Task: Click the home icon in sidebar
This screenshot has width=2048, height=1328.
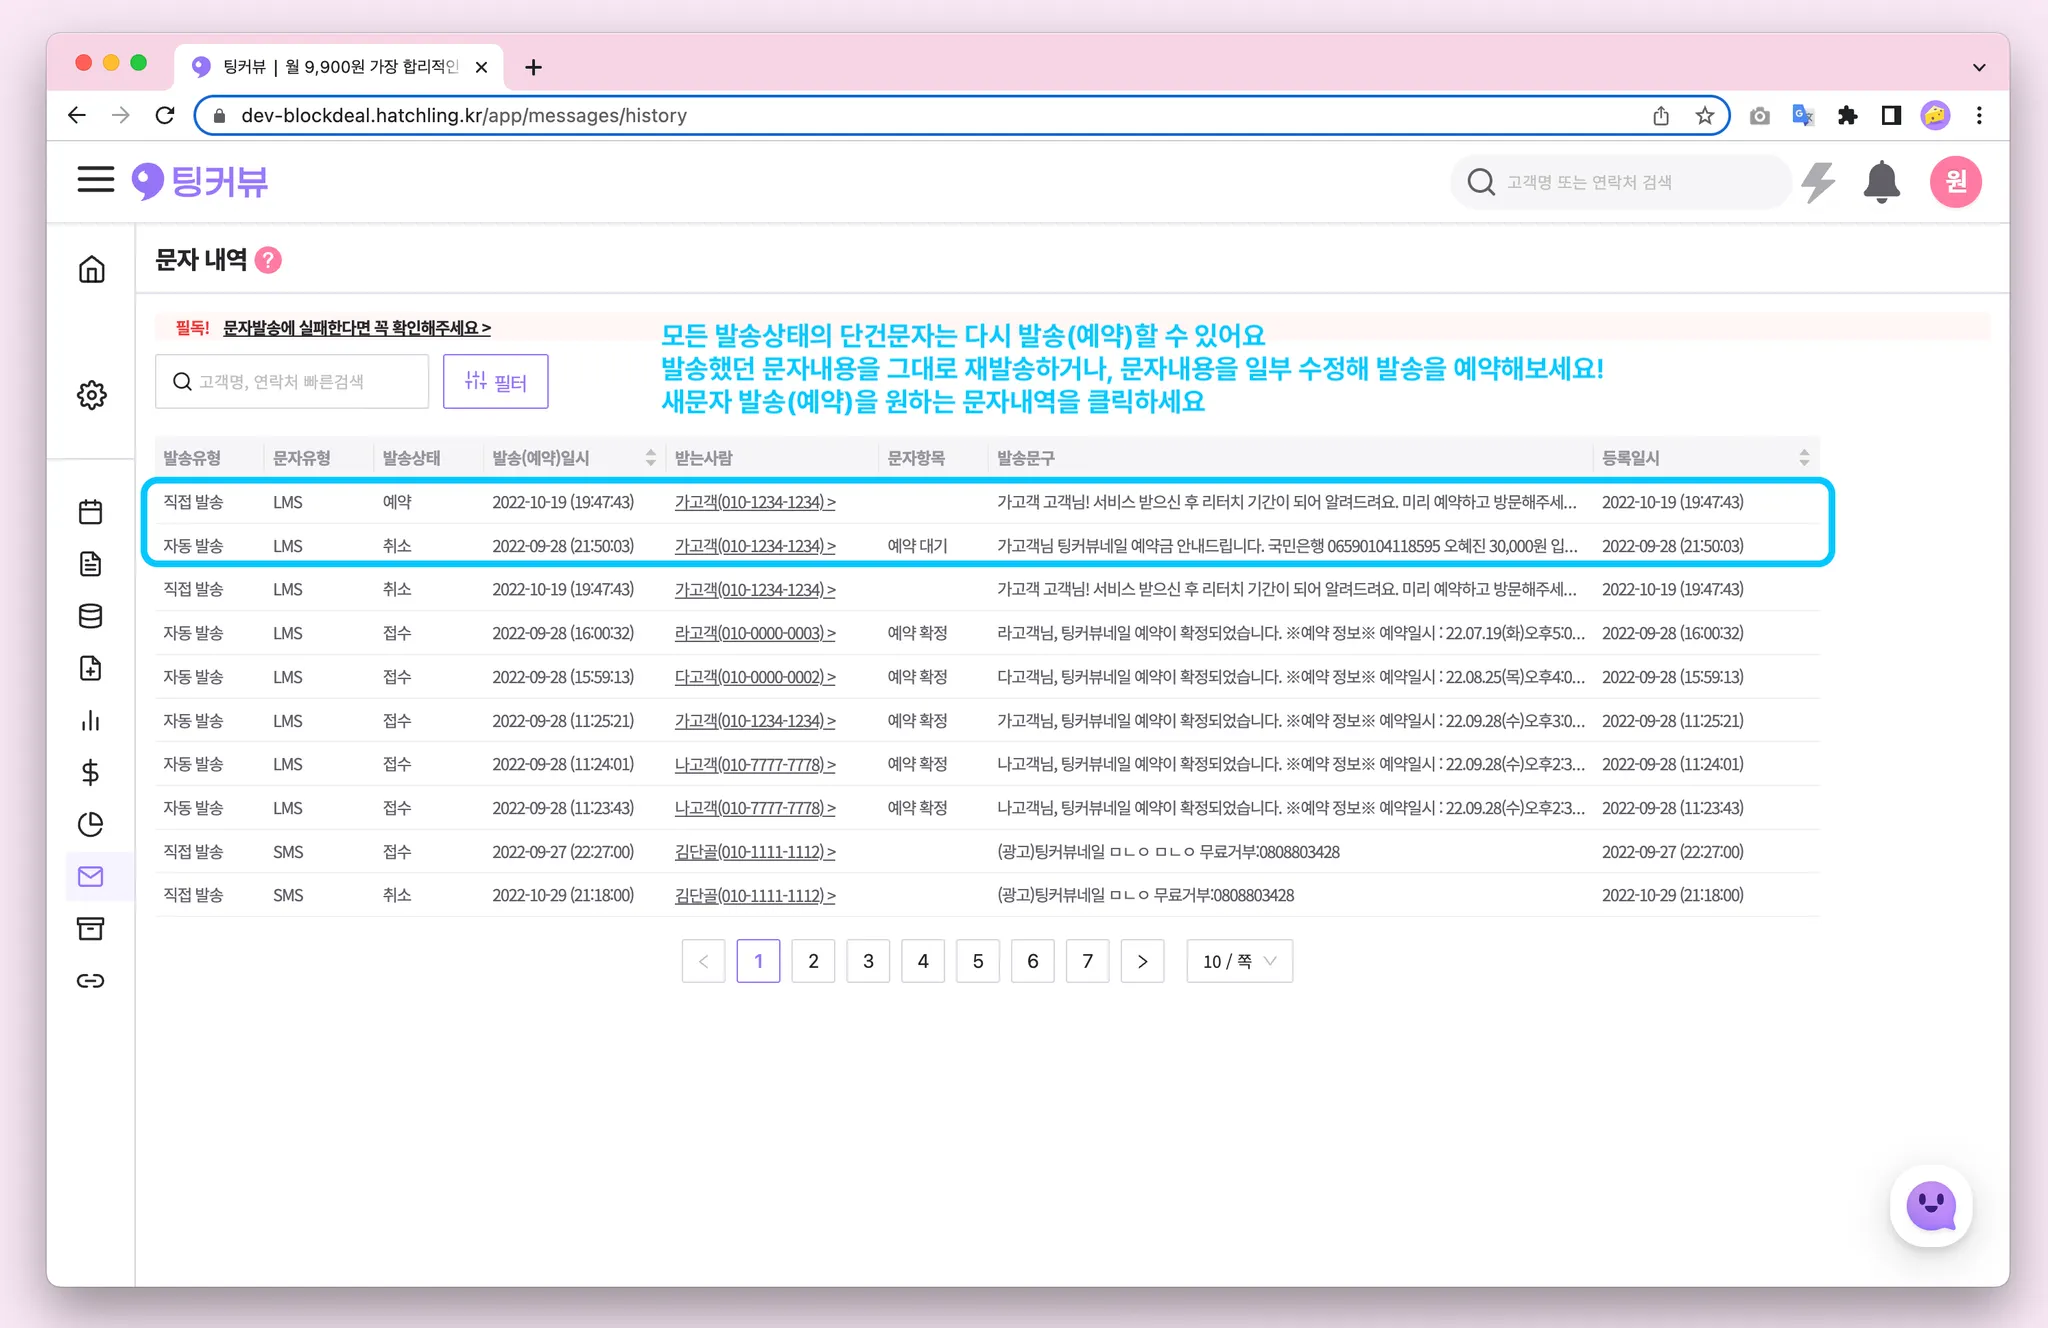Action: pyautogui.click(x=91, y=269)
